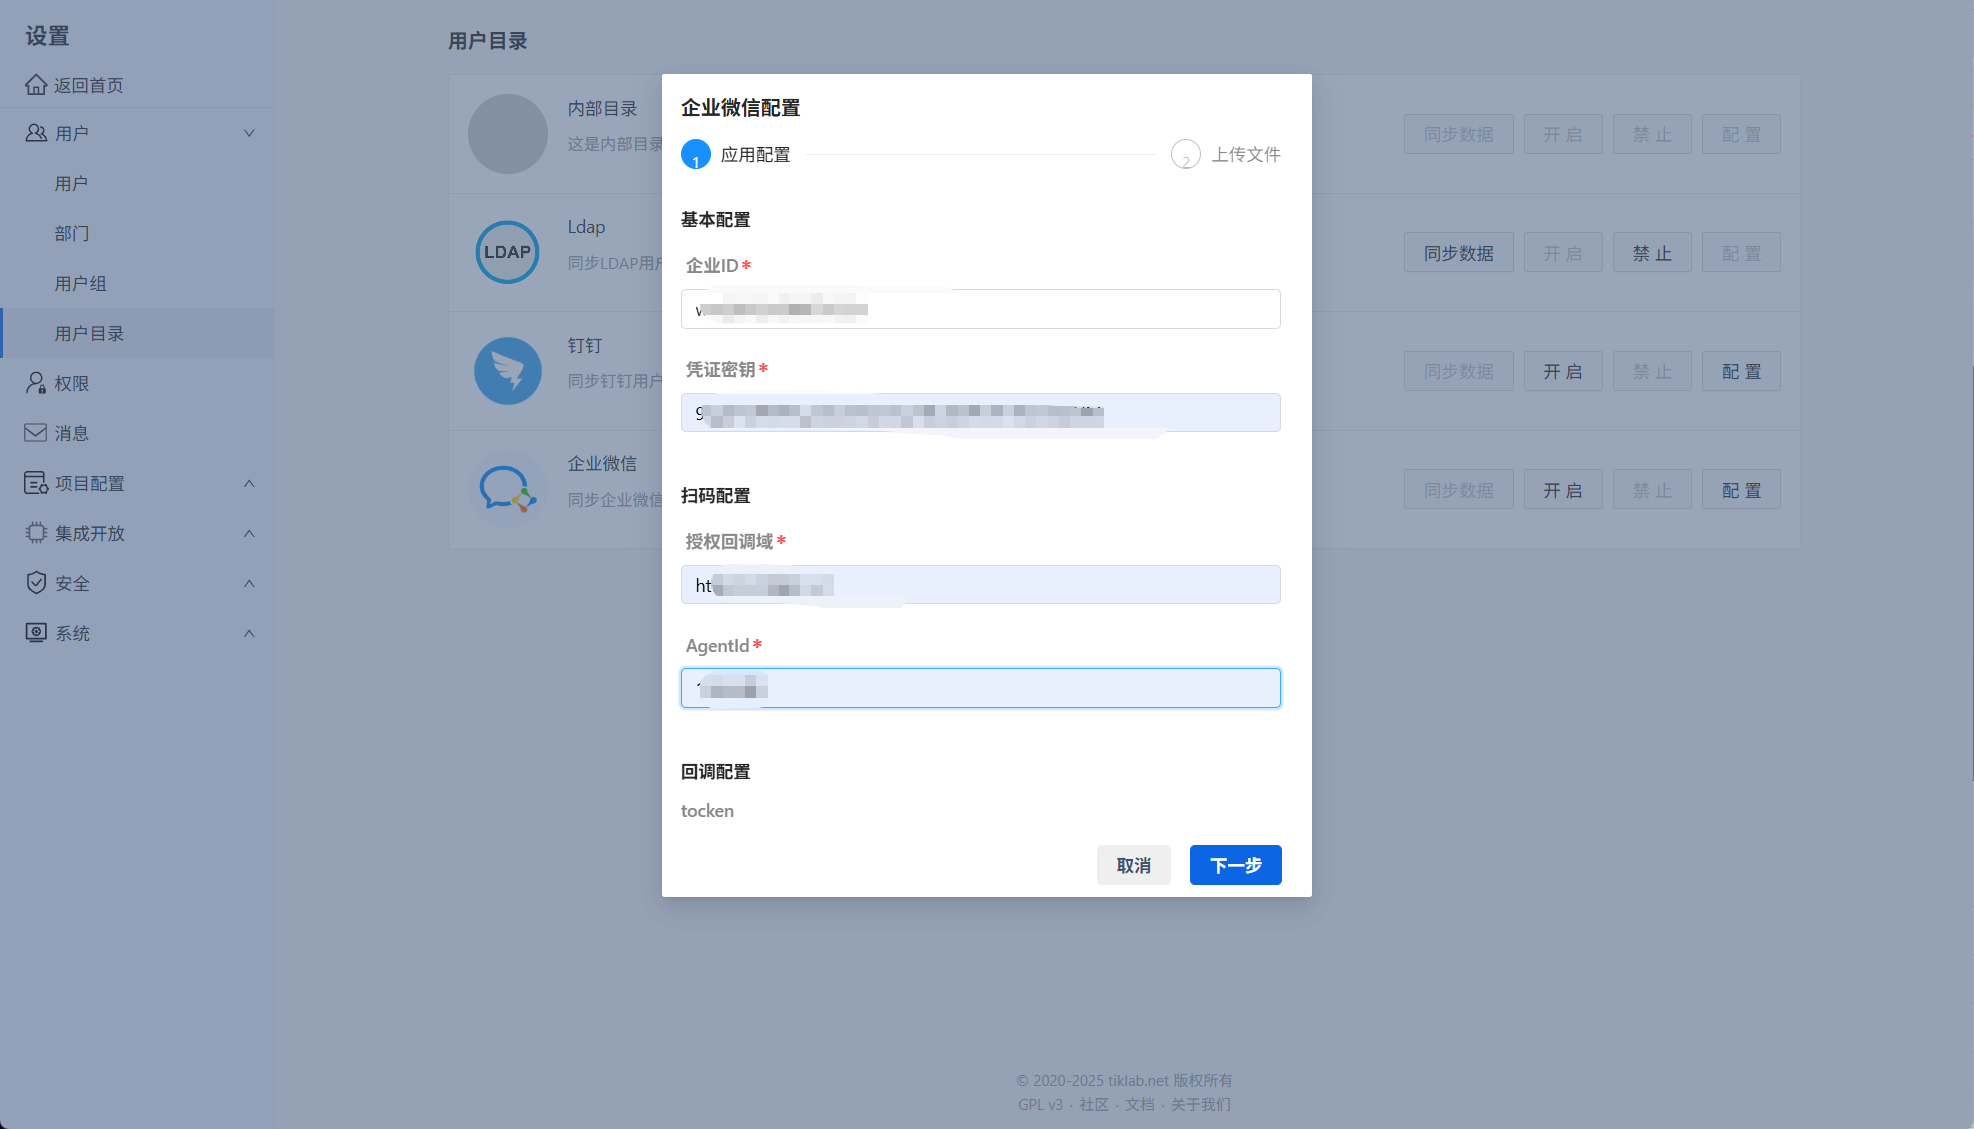Screen dimensions: 1974x1129
Task: Click the 集成开放 chip icon
Action: point(36,533)
